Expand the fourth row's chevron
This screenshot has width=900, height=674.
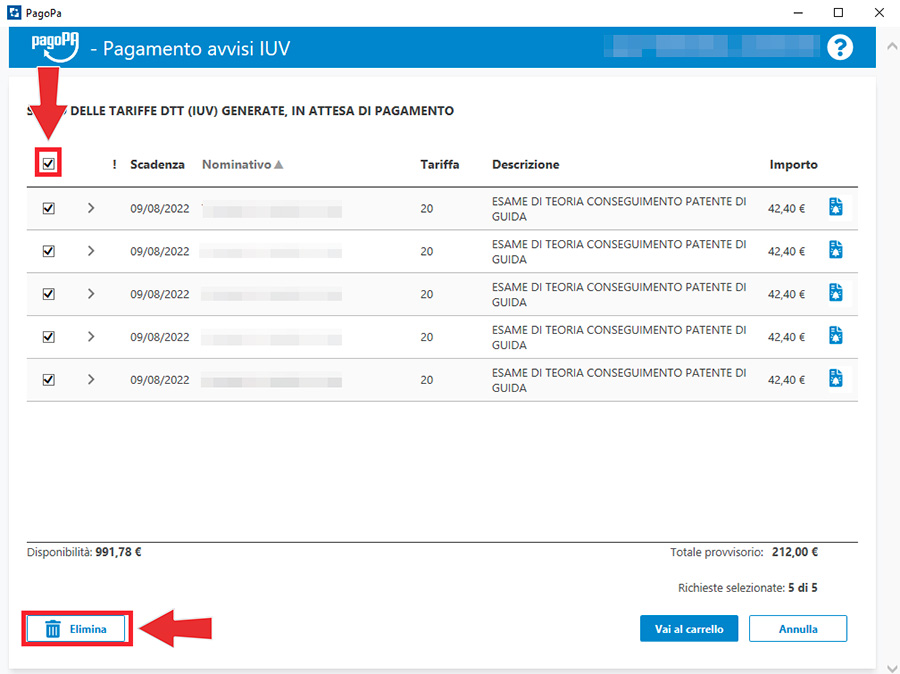click(x=91, y=337)
